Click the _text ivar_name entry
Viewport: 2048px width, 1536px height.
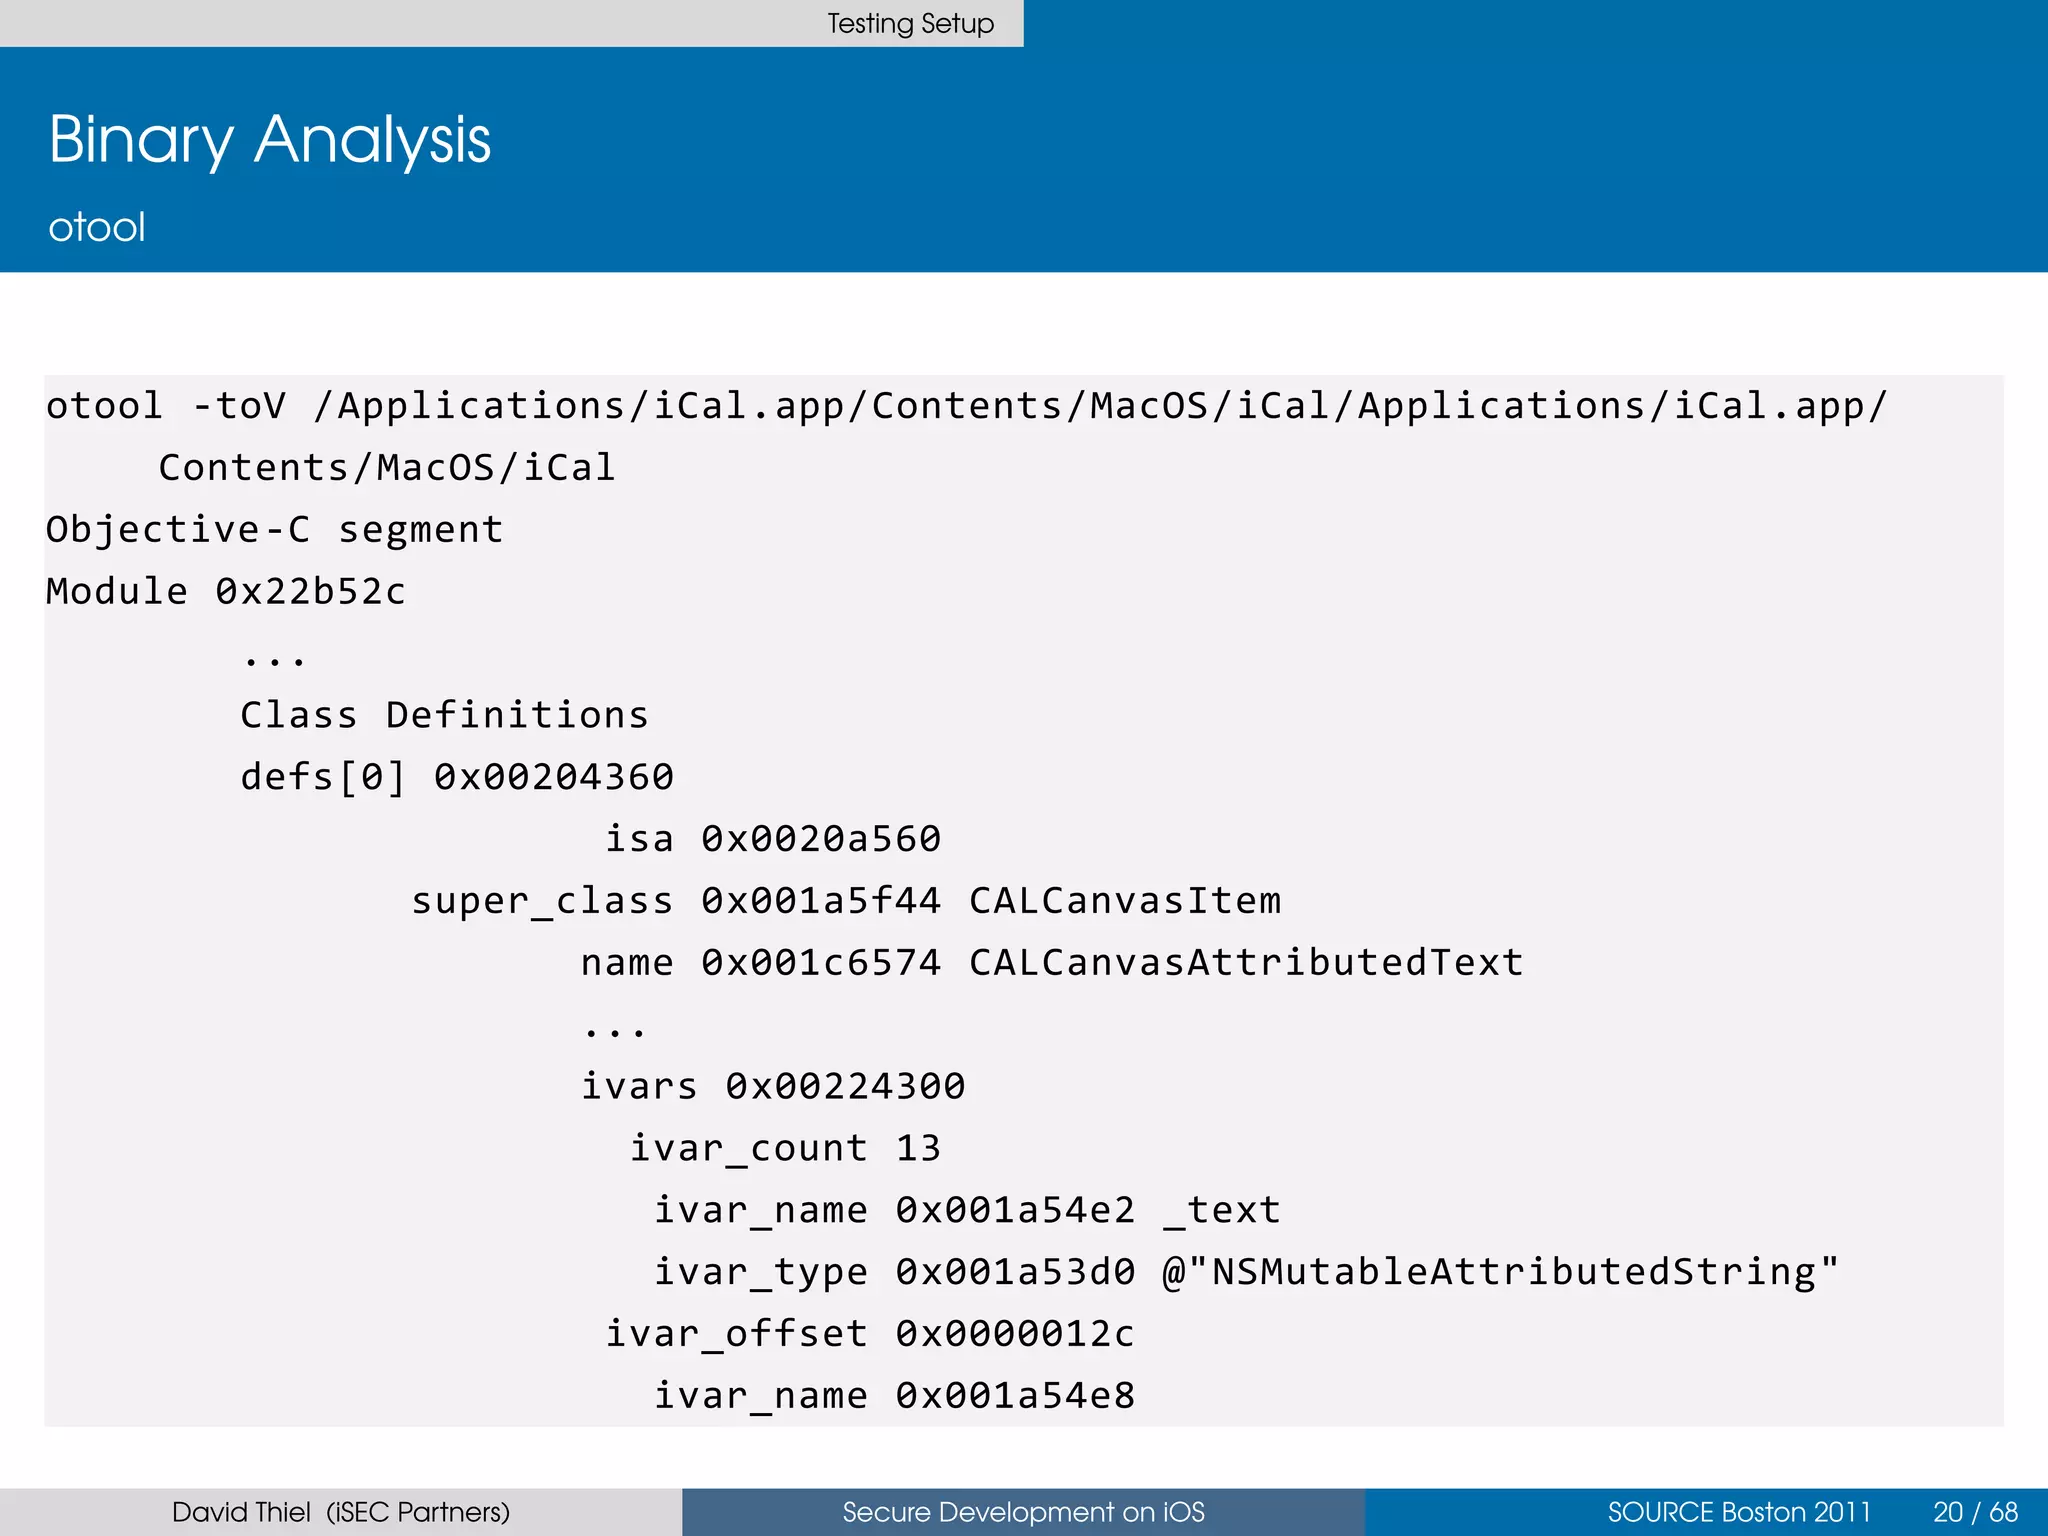[x=1222, y=1210]
